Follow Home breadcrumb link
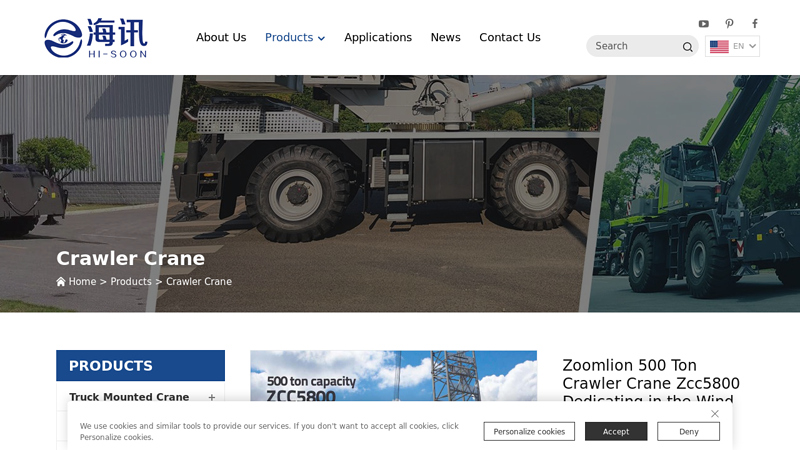This screenshot has height=450, width=800. (x=82, y=282)
